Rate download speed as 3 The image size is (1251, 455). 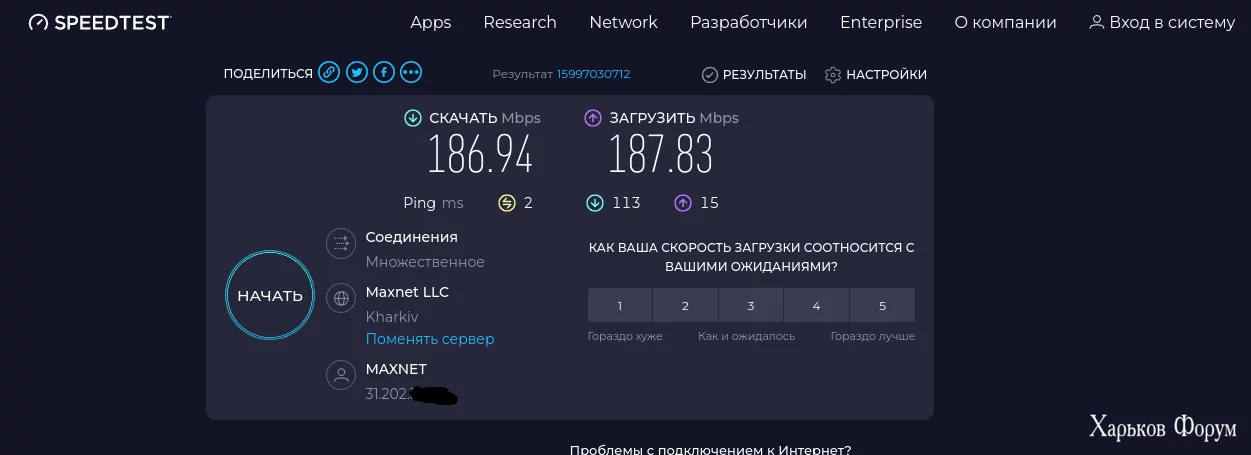(751, 305)
